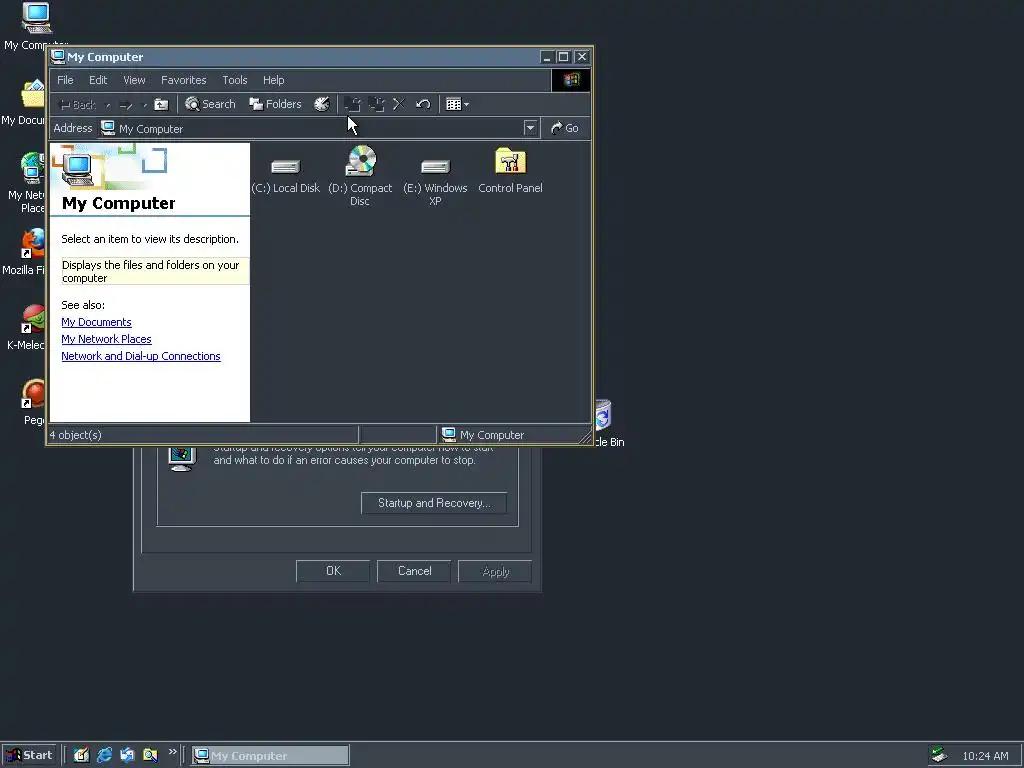Click OK in the System Properties dialog
Screen dimensions: 1024x768
pos(333,571)
